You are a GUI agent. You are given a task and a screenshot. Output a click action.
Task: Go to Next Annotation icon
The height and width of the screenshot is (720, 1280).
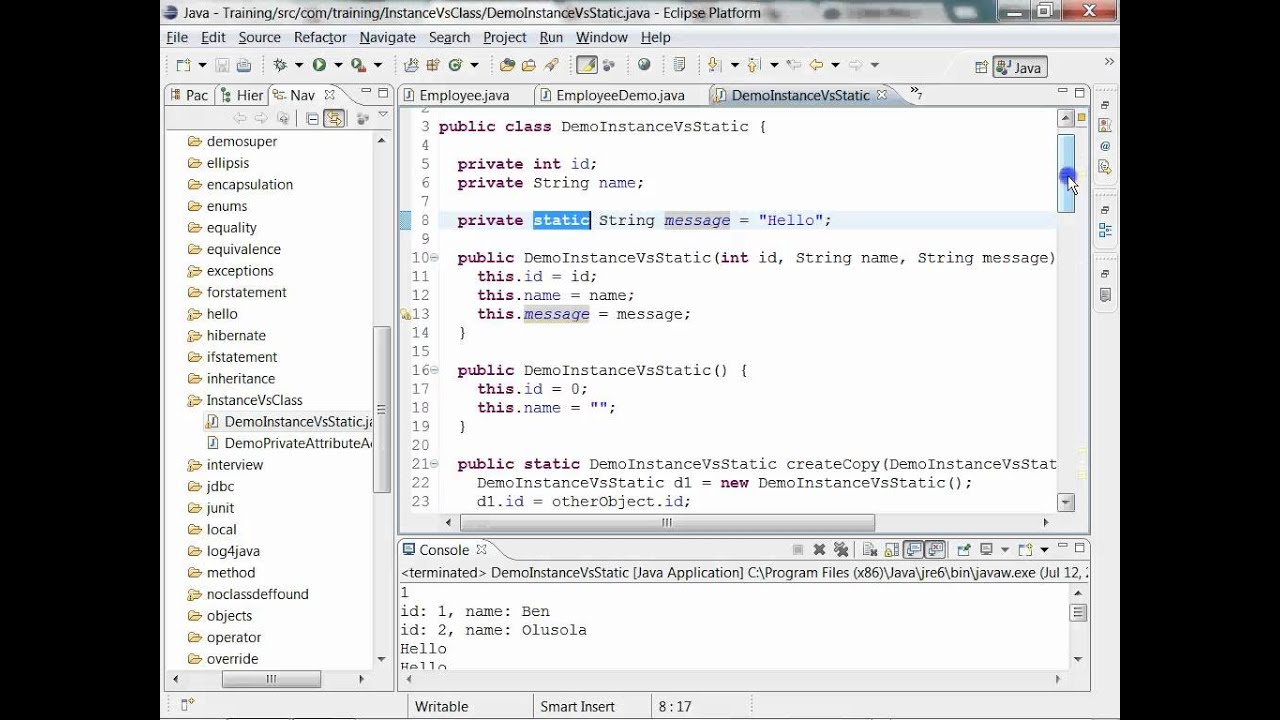coord(714,65)
